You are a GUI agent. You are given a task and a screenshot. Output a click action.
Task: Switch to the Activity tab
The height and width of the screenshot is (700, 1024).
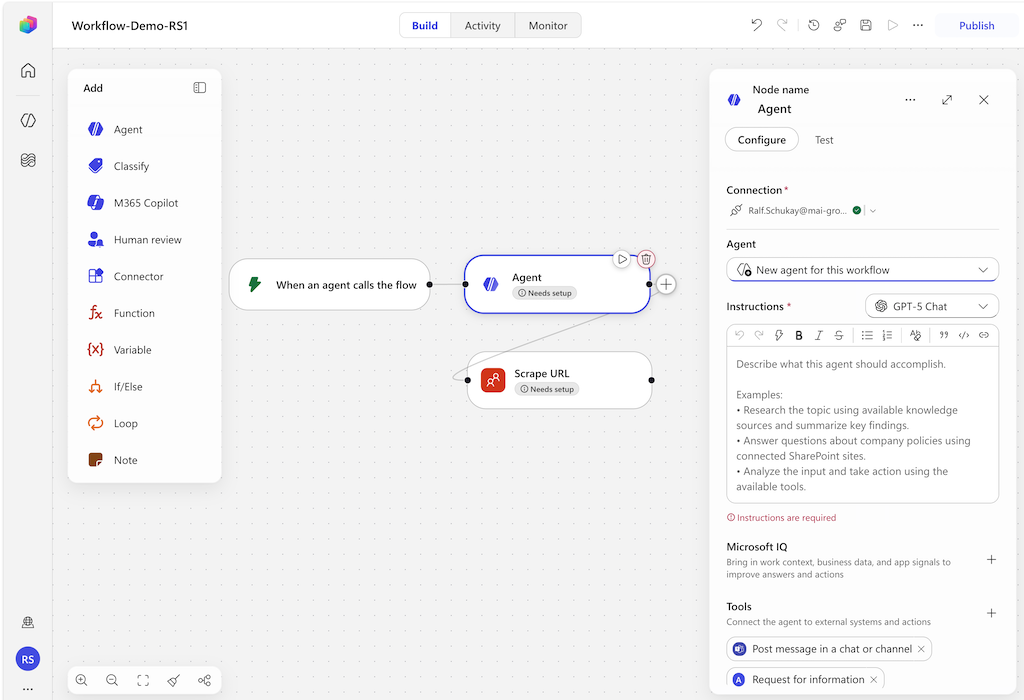click(483, 25)
